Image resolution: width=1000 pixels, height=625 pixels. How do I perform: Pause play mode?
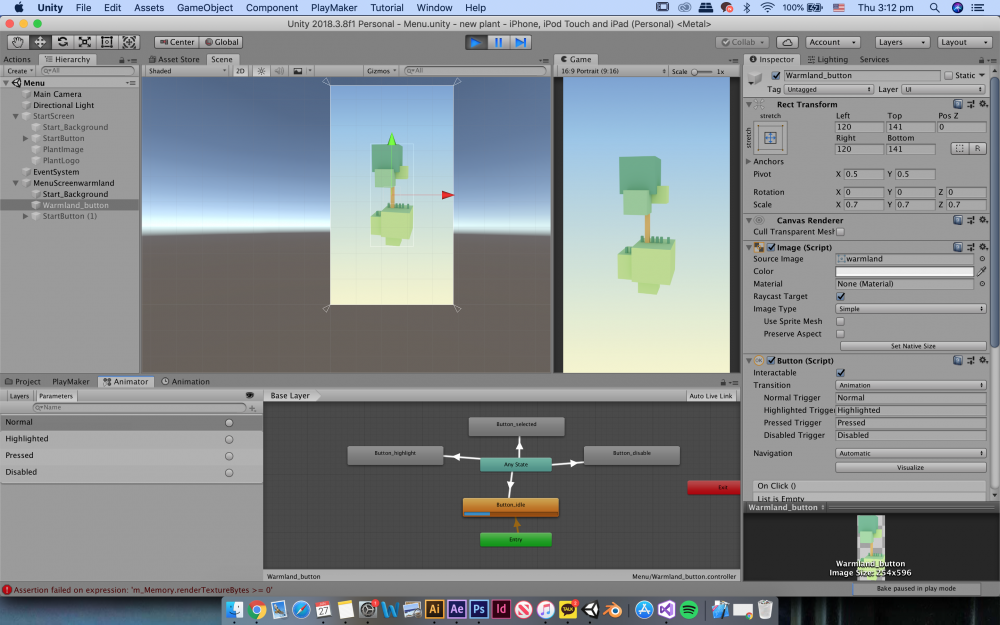(497, 42)
